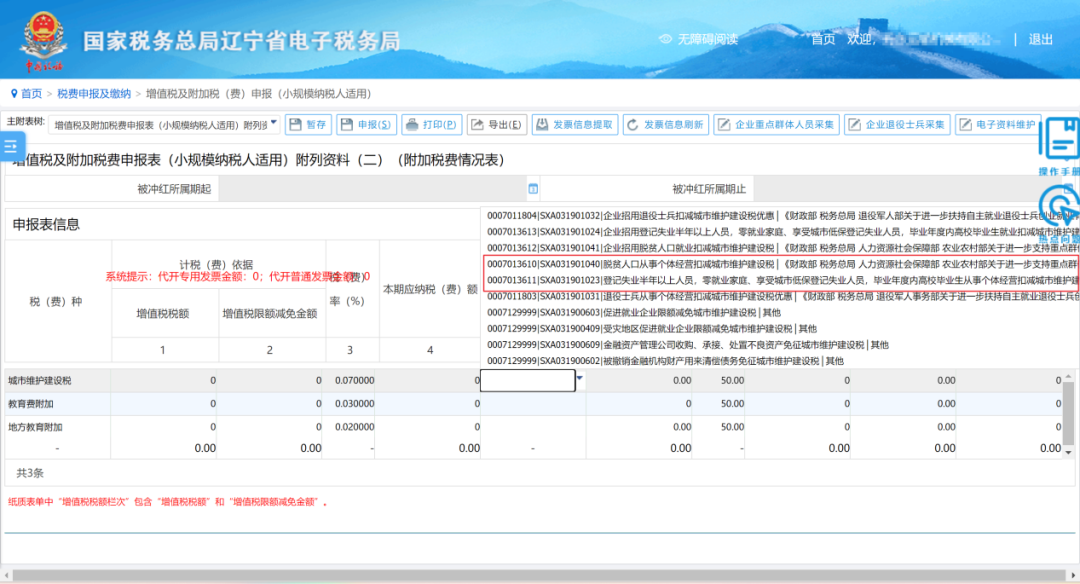Screen dimensions: 1080x584
Task: Refresh invoice info with 发票信息刷新
Action: [666, 125]
